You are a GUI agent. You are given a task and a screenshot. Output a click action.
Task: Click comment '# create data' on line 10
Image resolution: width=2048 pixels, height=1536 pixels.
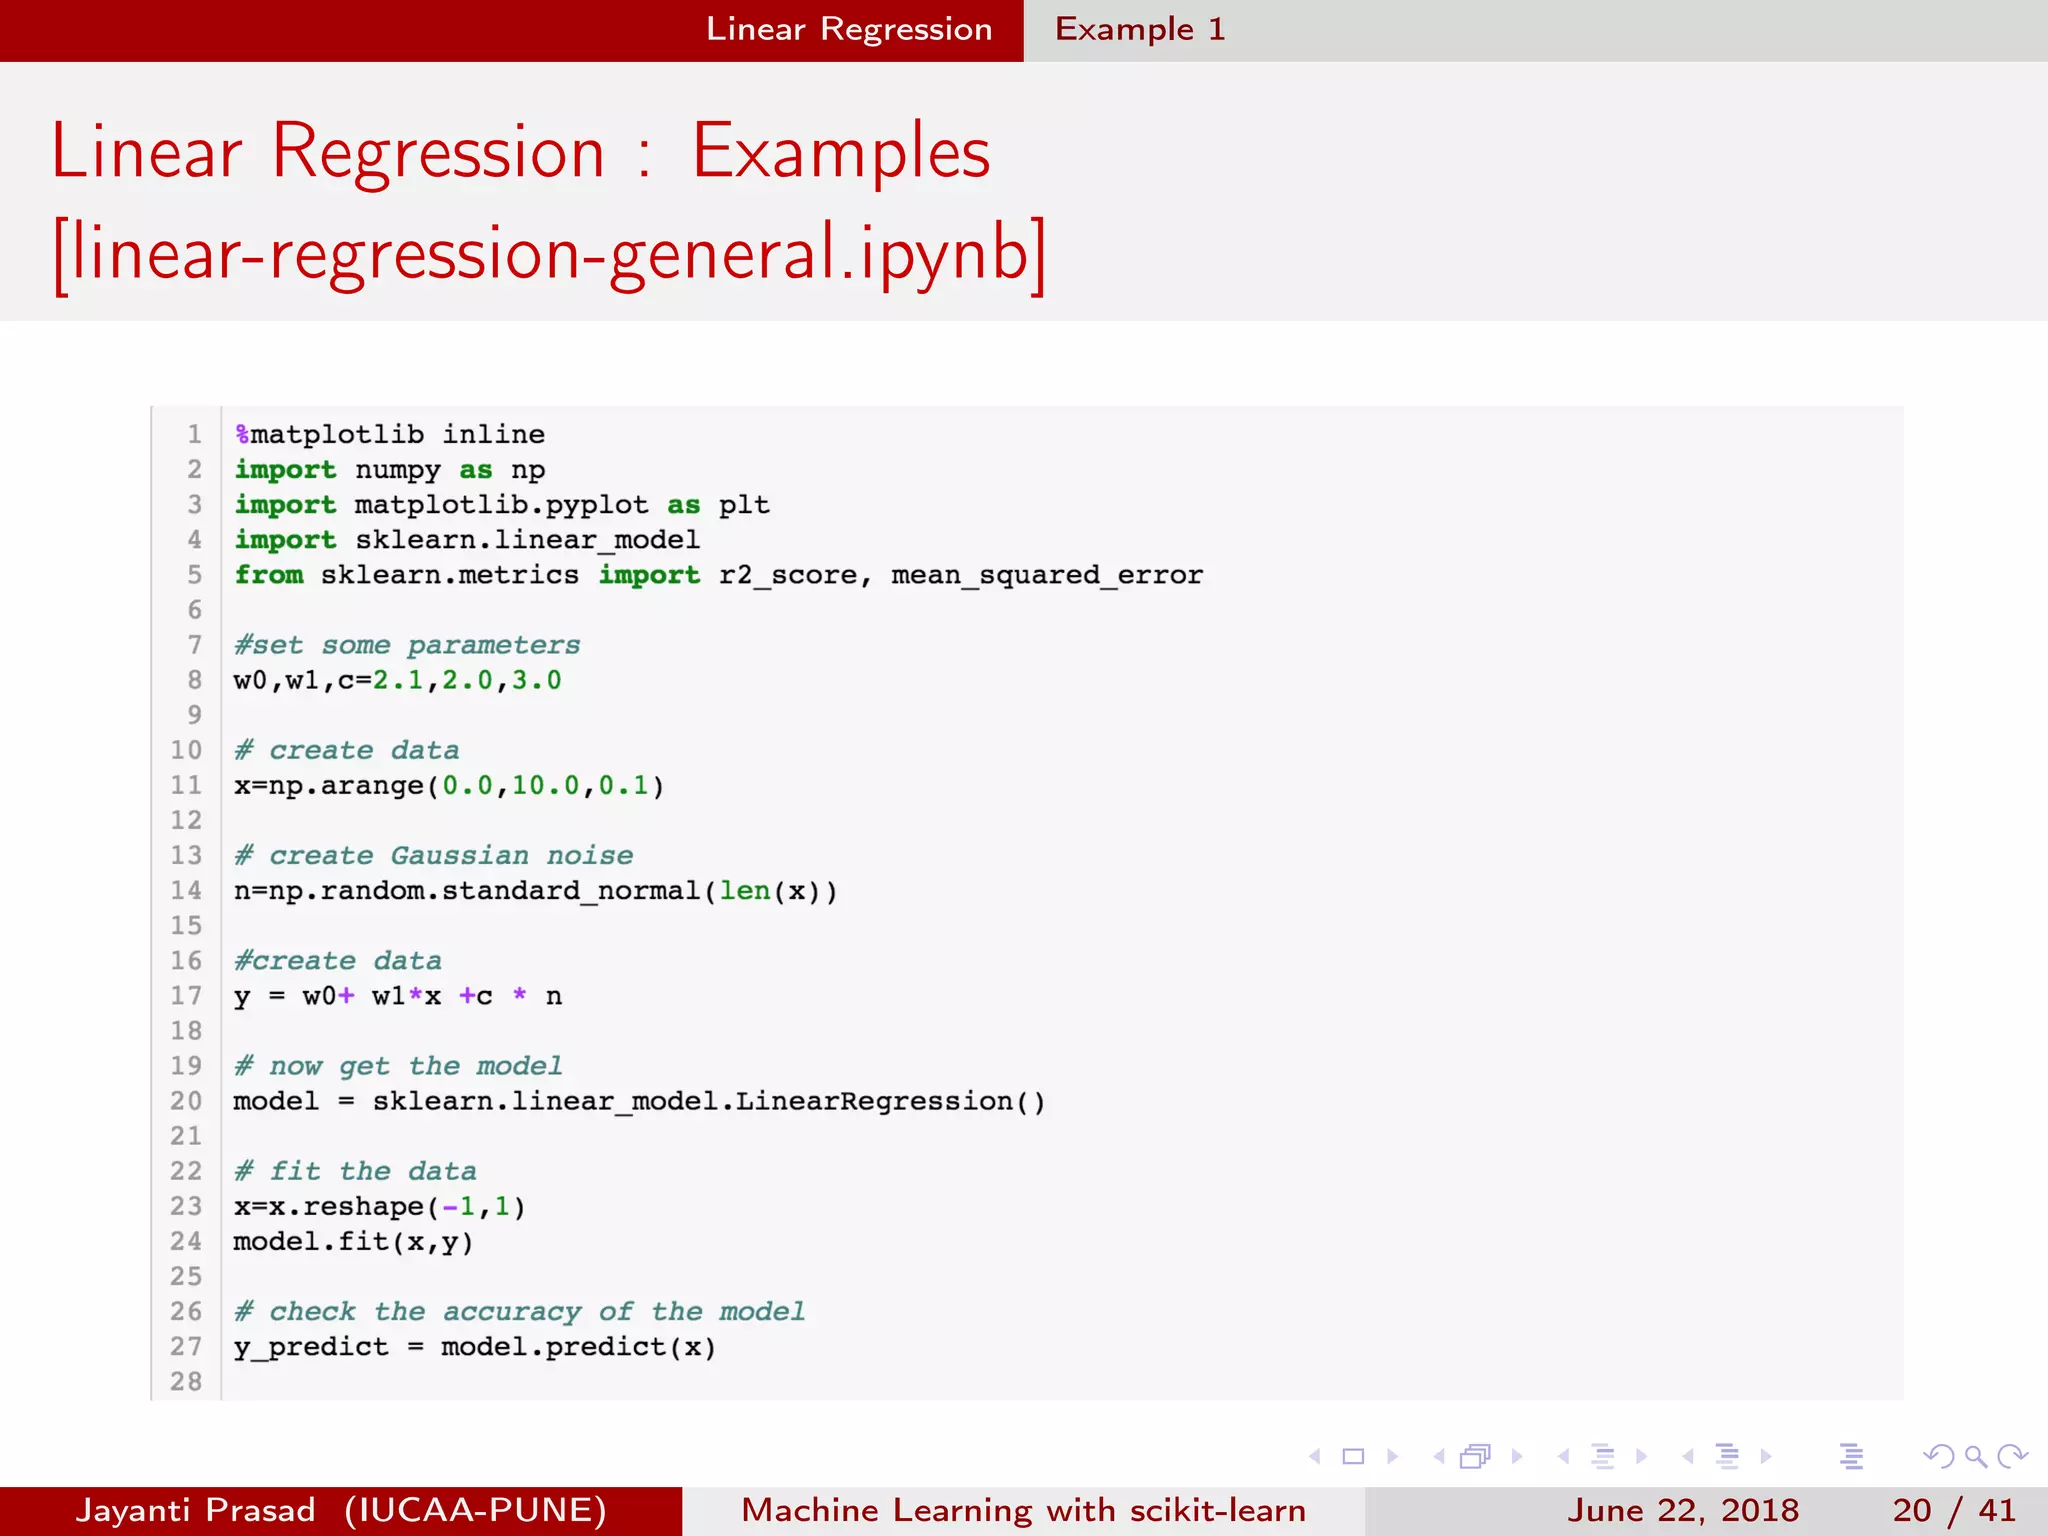(x=346, y=750)
